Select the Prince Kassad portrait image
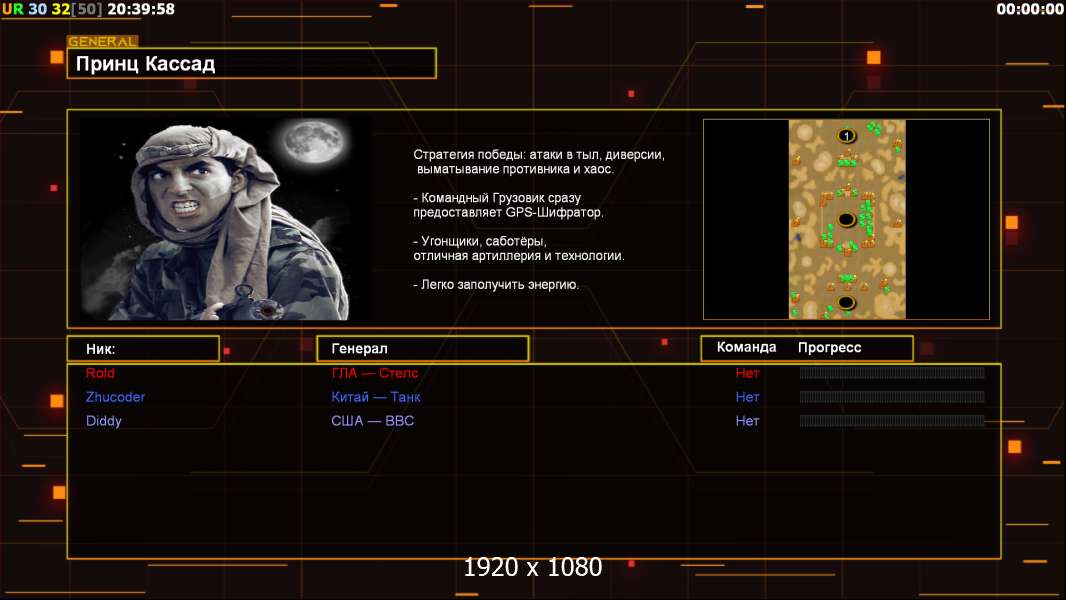This screenshot has height=600, width=1066. click(226, 218)
